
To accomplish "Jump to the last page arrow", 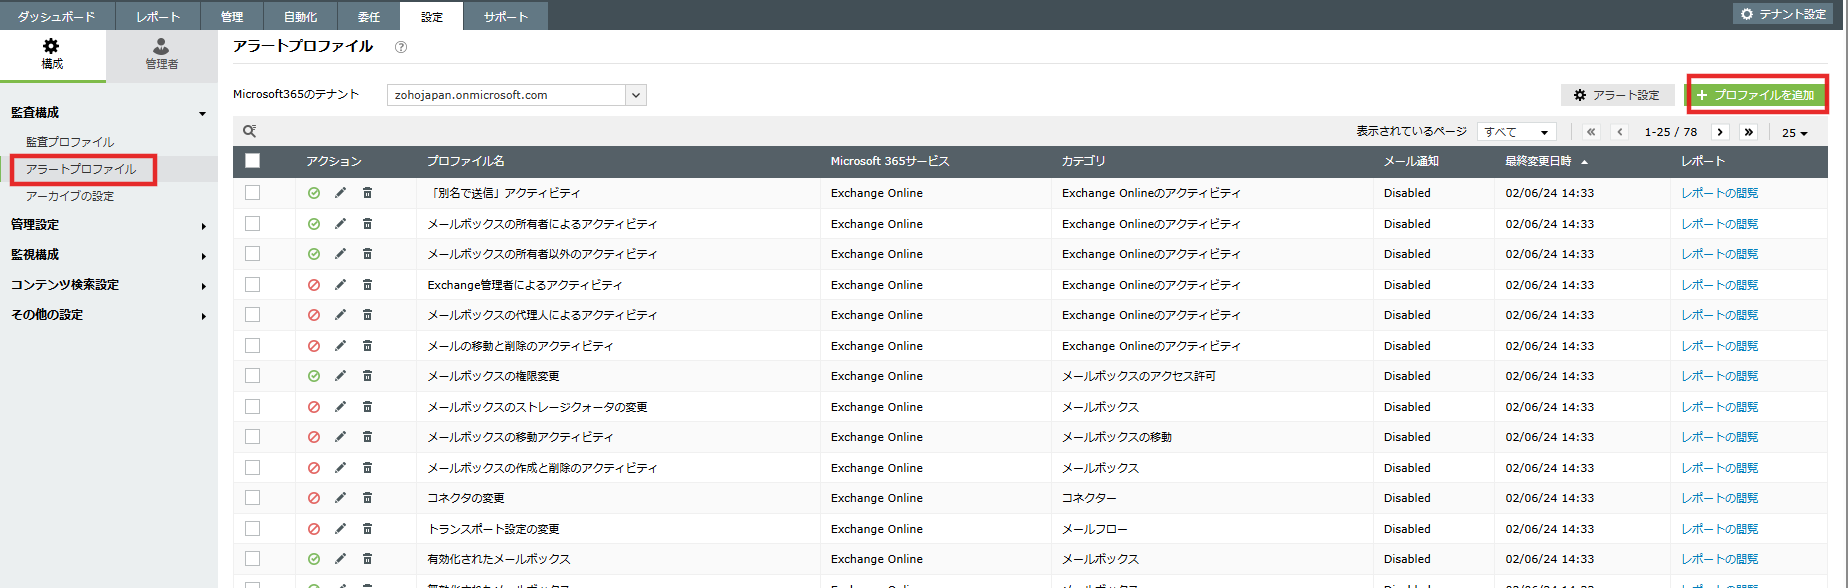I will [1748, 132].
